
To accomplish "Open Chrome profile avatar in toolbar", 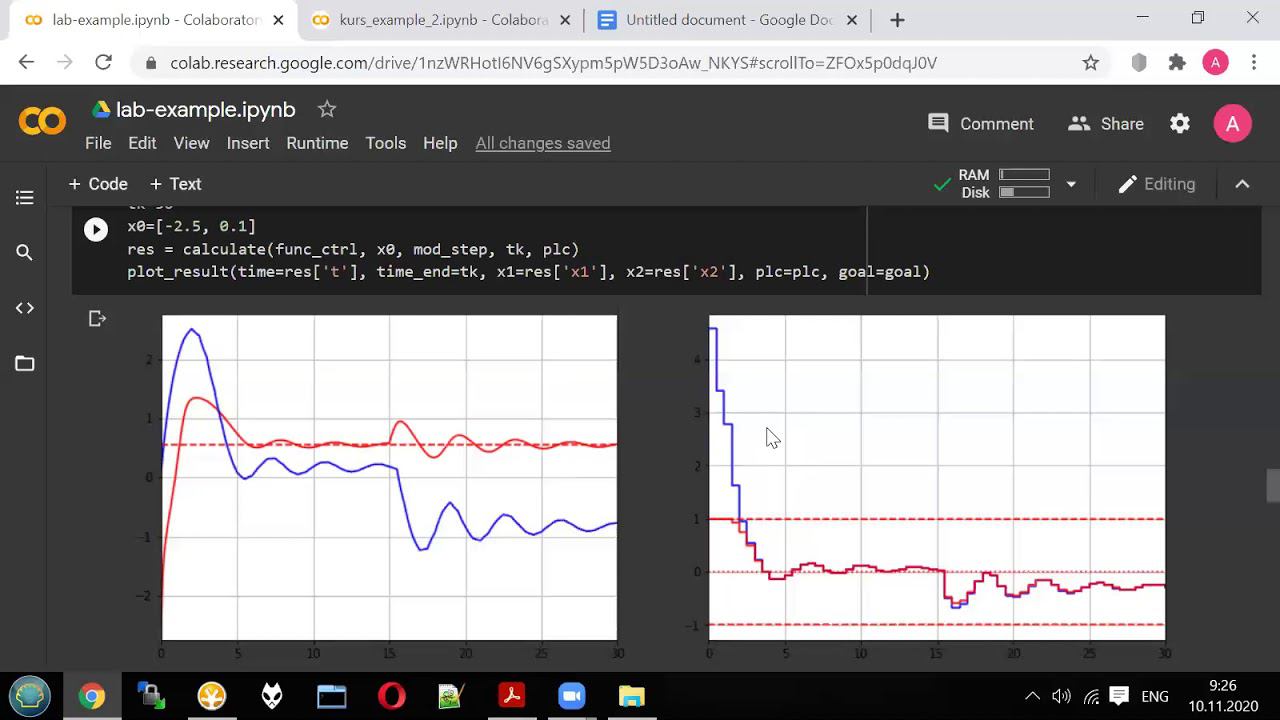I will click(1215, 62).
